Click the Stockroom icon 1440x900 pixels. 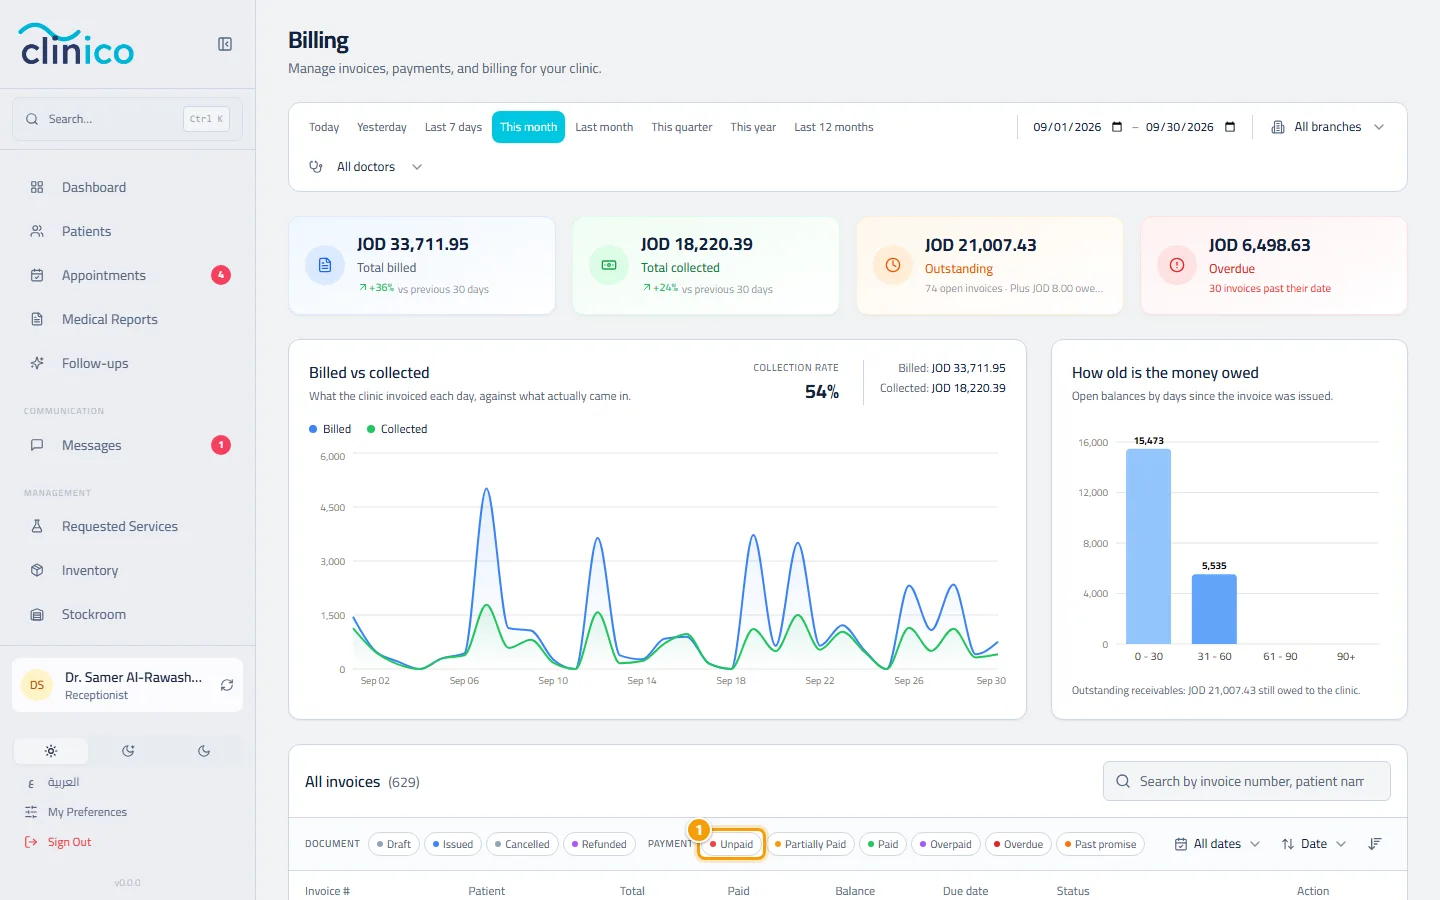(37, 614)
